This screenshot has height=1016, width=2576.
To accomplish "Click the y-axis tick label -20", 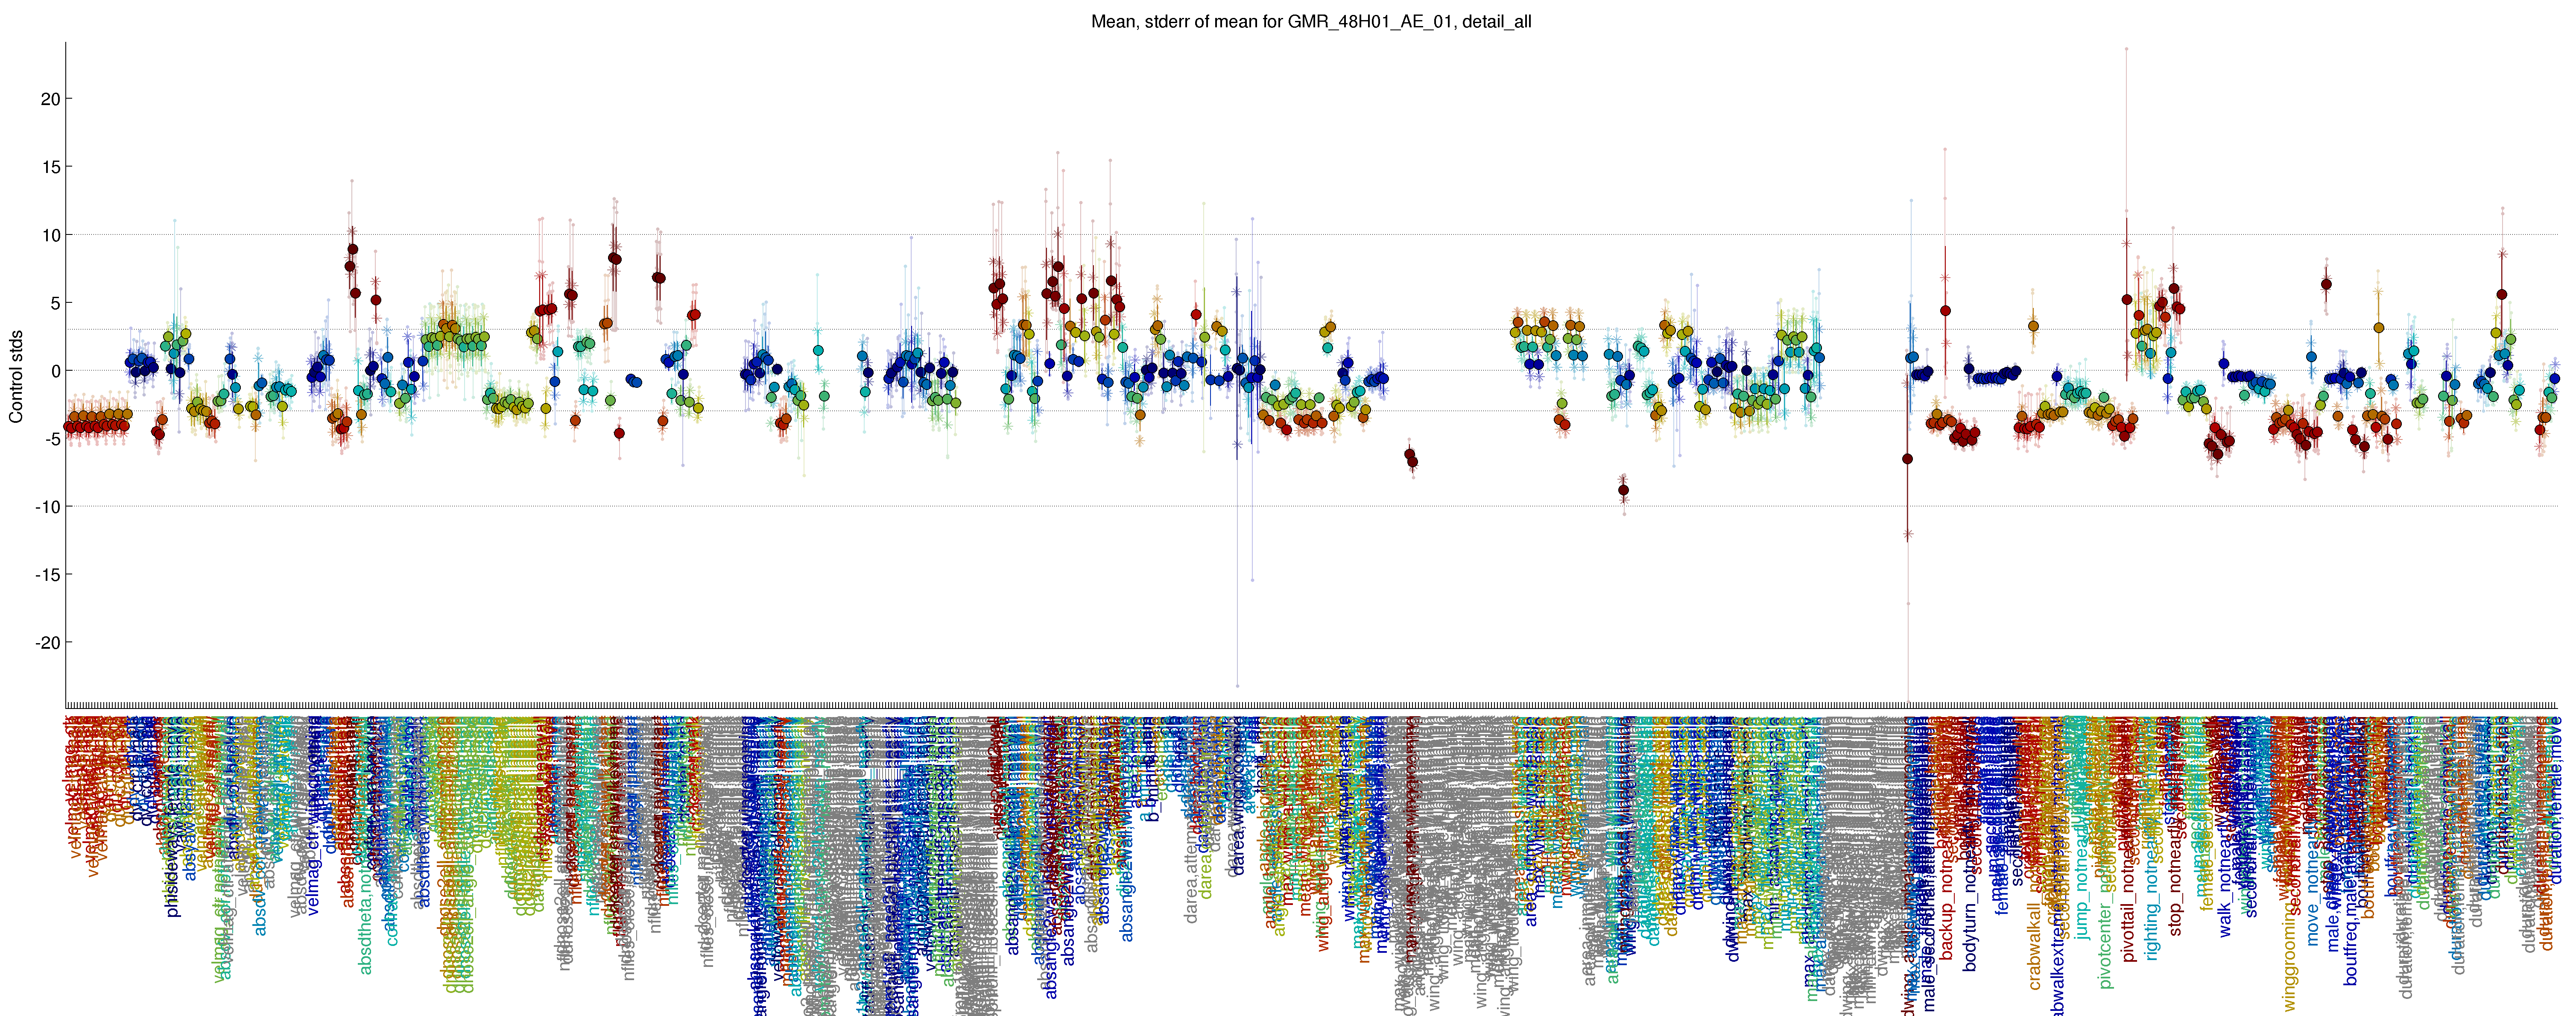I will 48,643.
